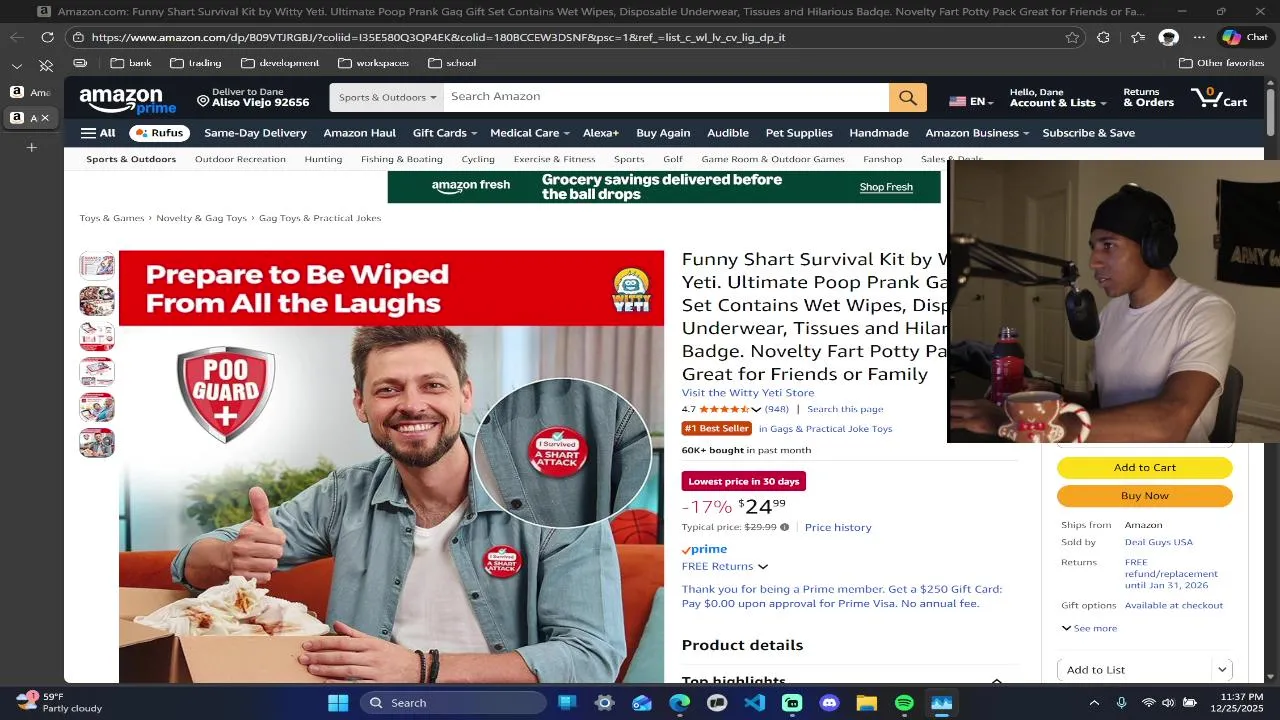Click the Buy Now button
The width and height of the screenshot is (1280, 720).
click(1145, 496)
